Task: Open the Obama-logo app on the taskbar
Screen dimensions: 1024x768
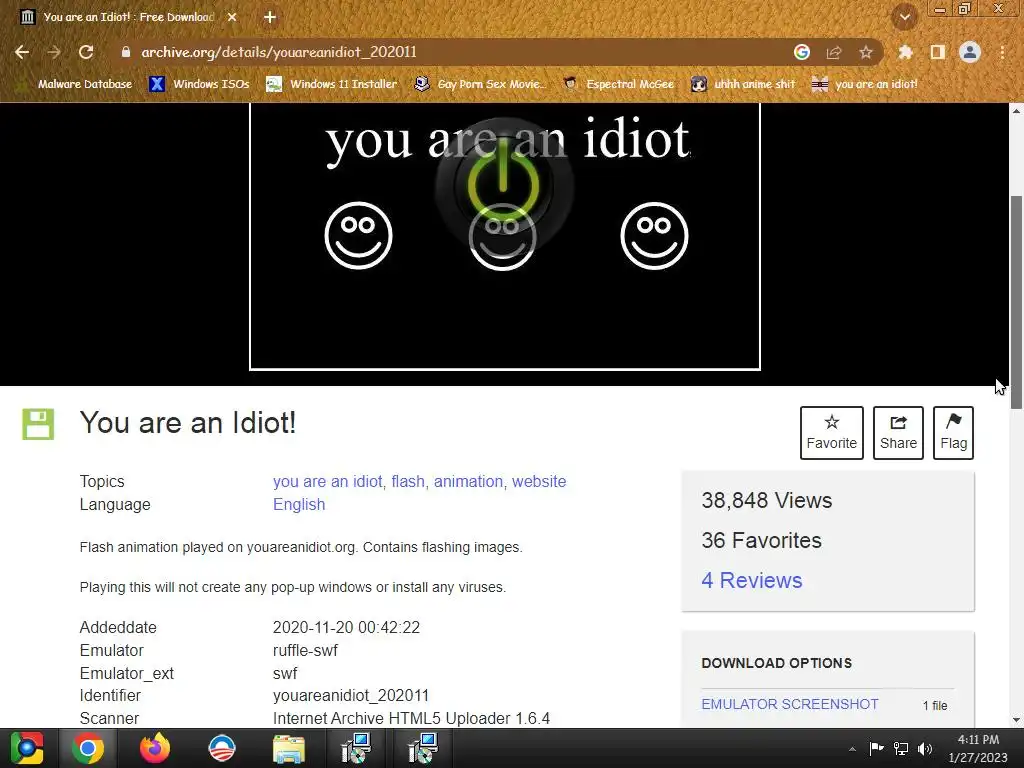Action: click(221, 748)
